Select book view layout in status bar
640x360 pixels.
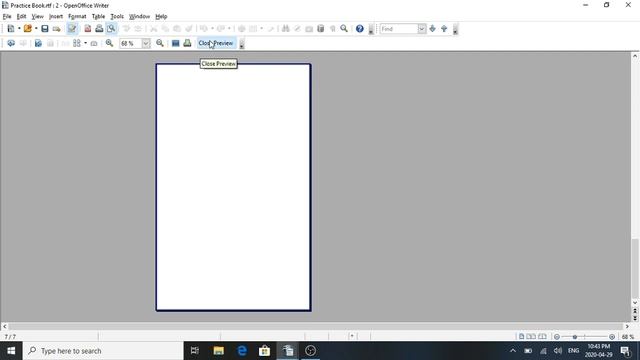click(x=542, y=337)
